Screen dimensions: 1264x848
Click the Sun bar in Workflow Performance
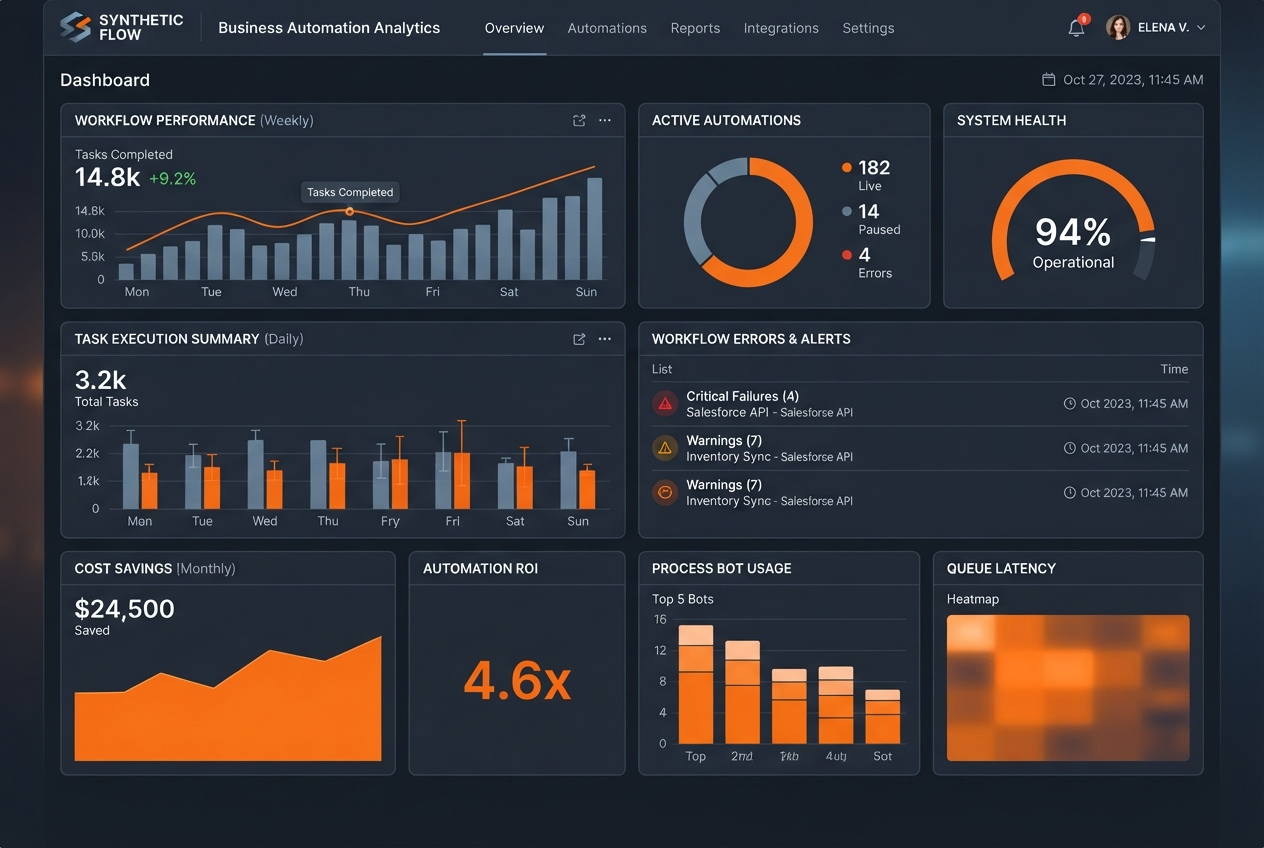(594, 229)
